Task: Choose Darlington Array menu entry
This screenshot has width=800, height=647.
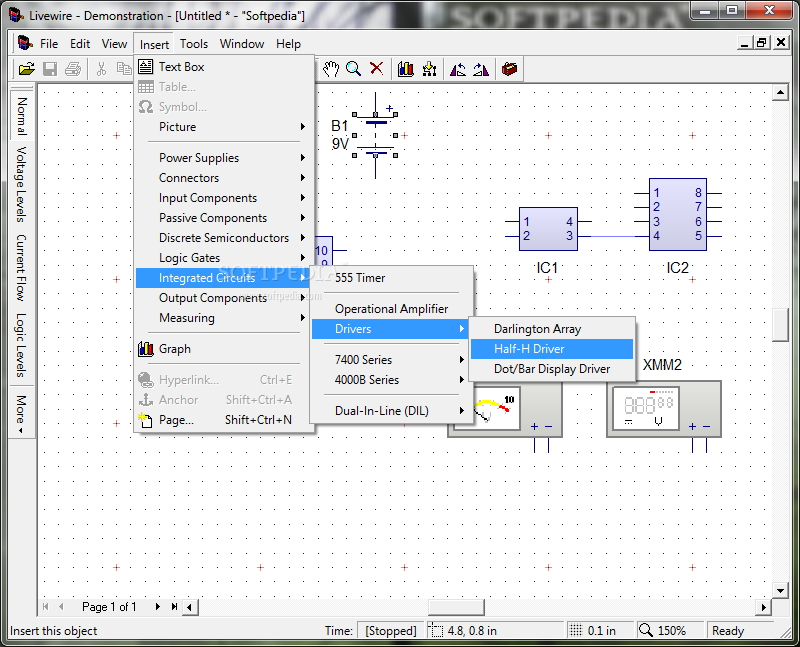Action: pos(552,329)
